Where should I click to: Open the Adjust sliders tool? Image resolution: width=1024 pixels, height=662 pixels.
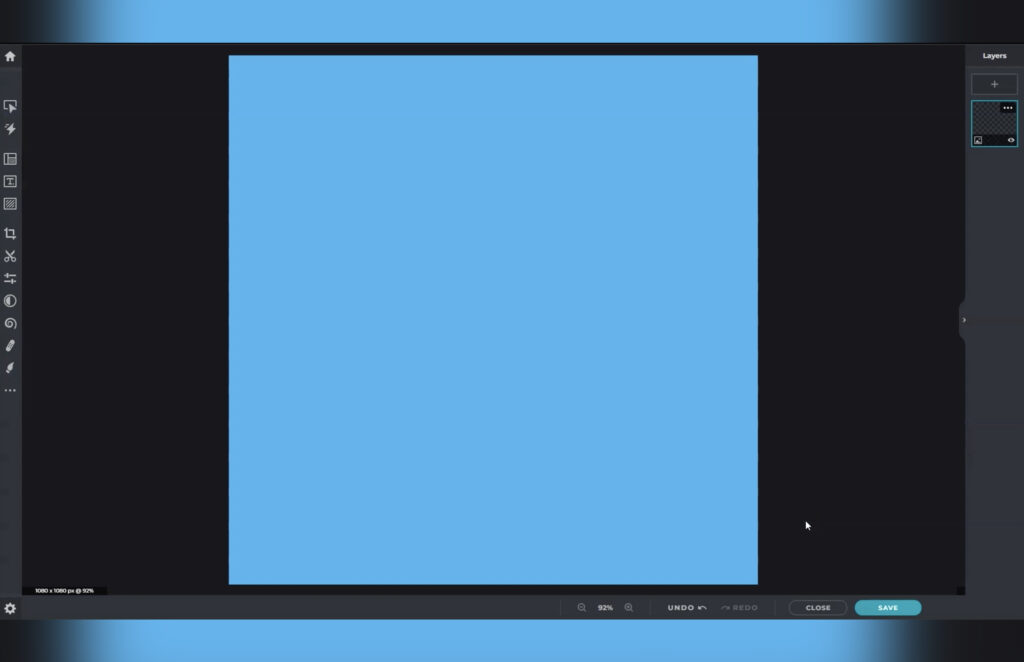tap(10, 278)
